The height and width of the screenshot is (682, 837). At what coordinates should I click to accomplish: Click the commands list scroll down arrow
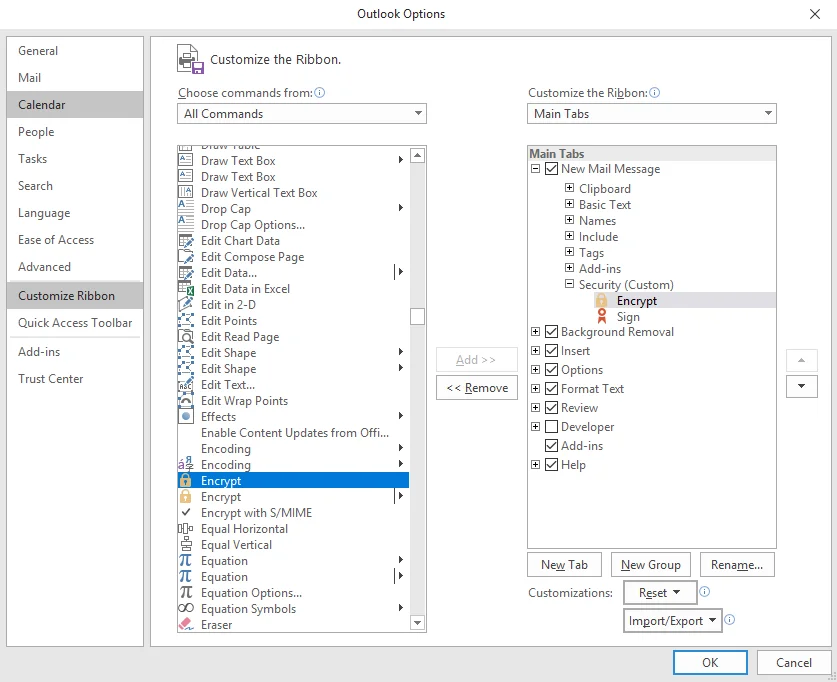[x=417, y=623]
